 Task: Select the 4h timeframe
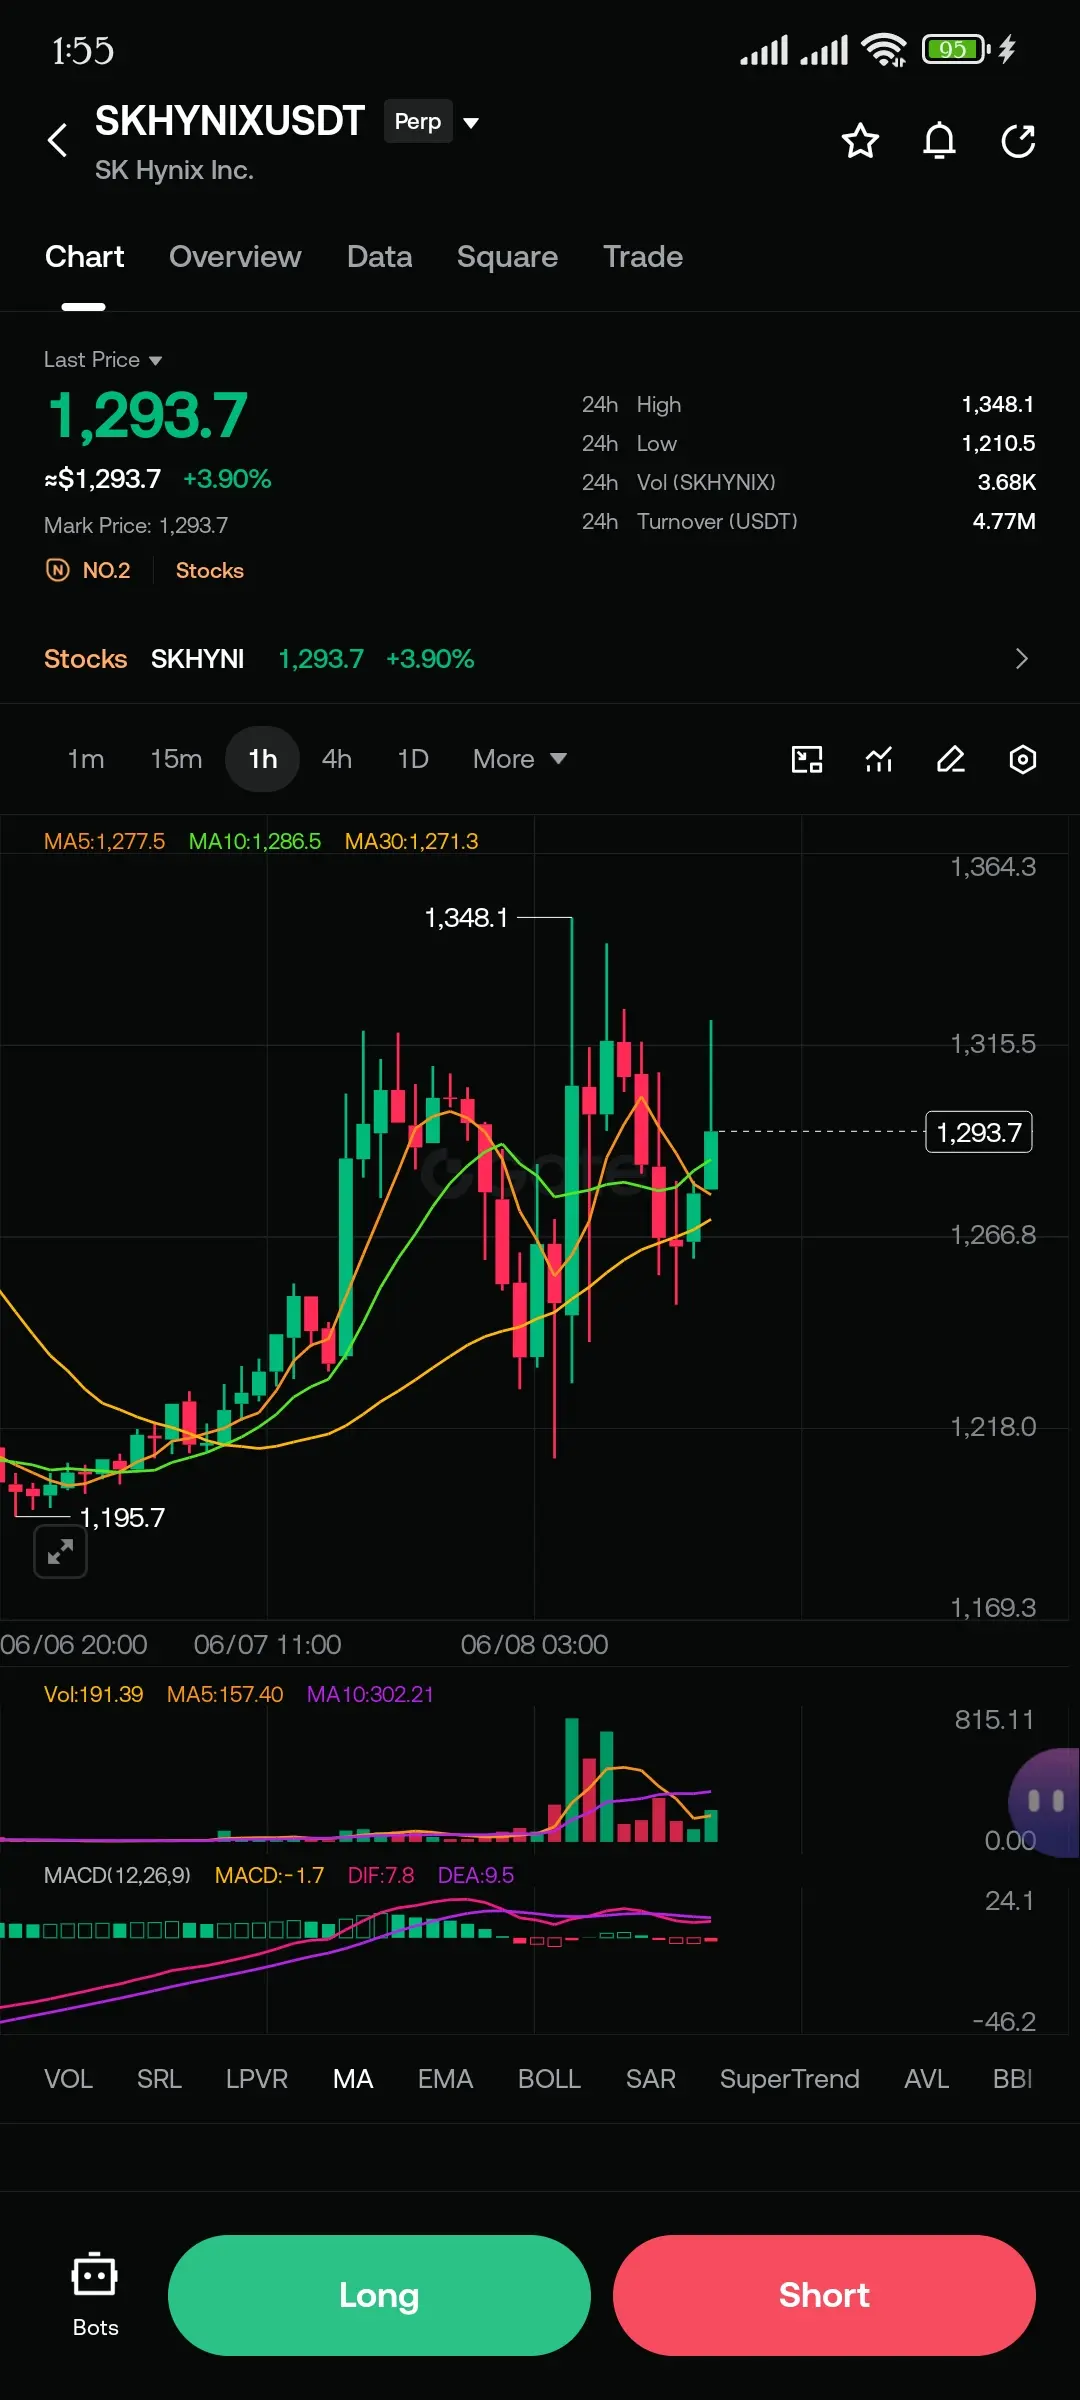337,759
